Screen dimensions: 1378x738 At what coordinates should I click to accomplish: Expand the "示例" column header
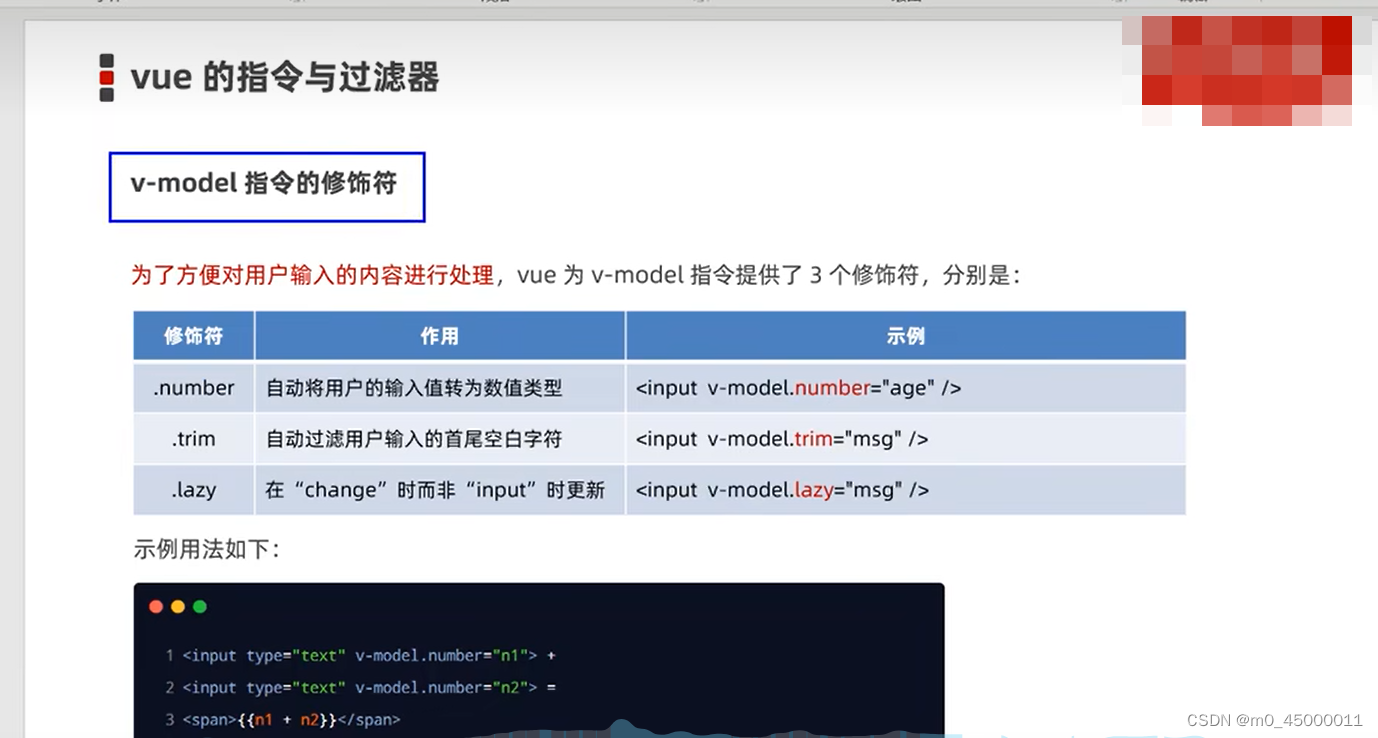904,336
